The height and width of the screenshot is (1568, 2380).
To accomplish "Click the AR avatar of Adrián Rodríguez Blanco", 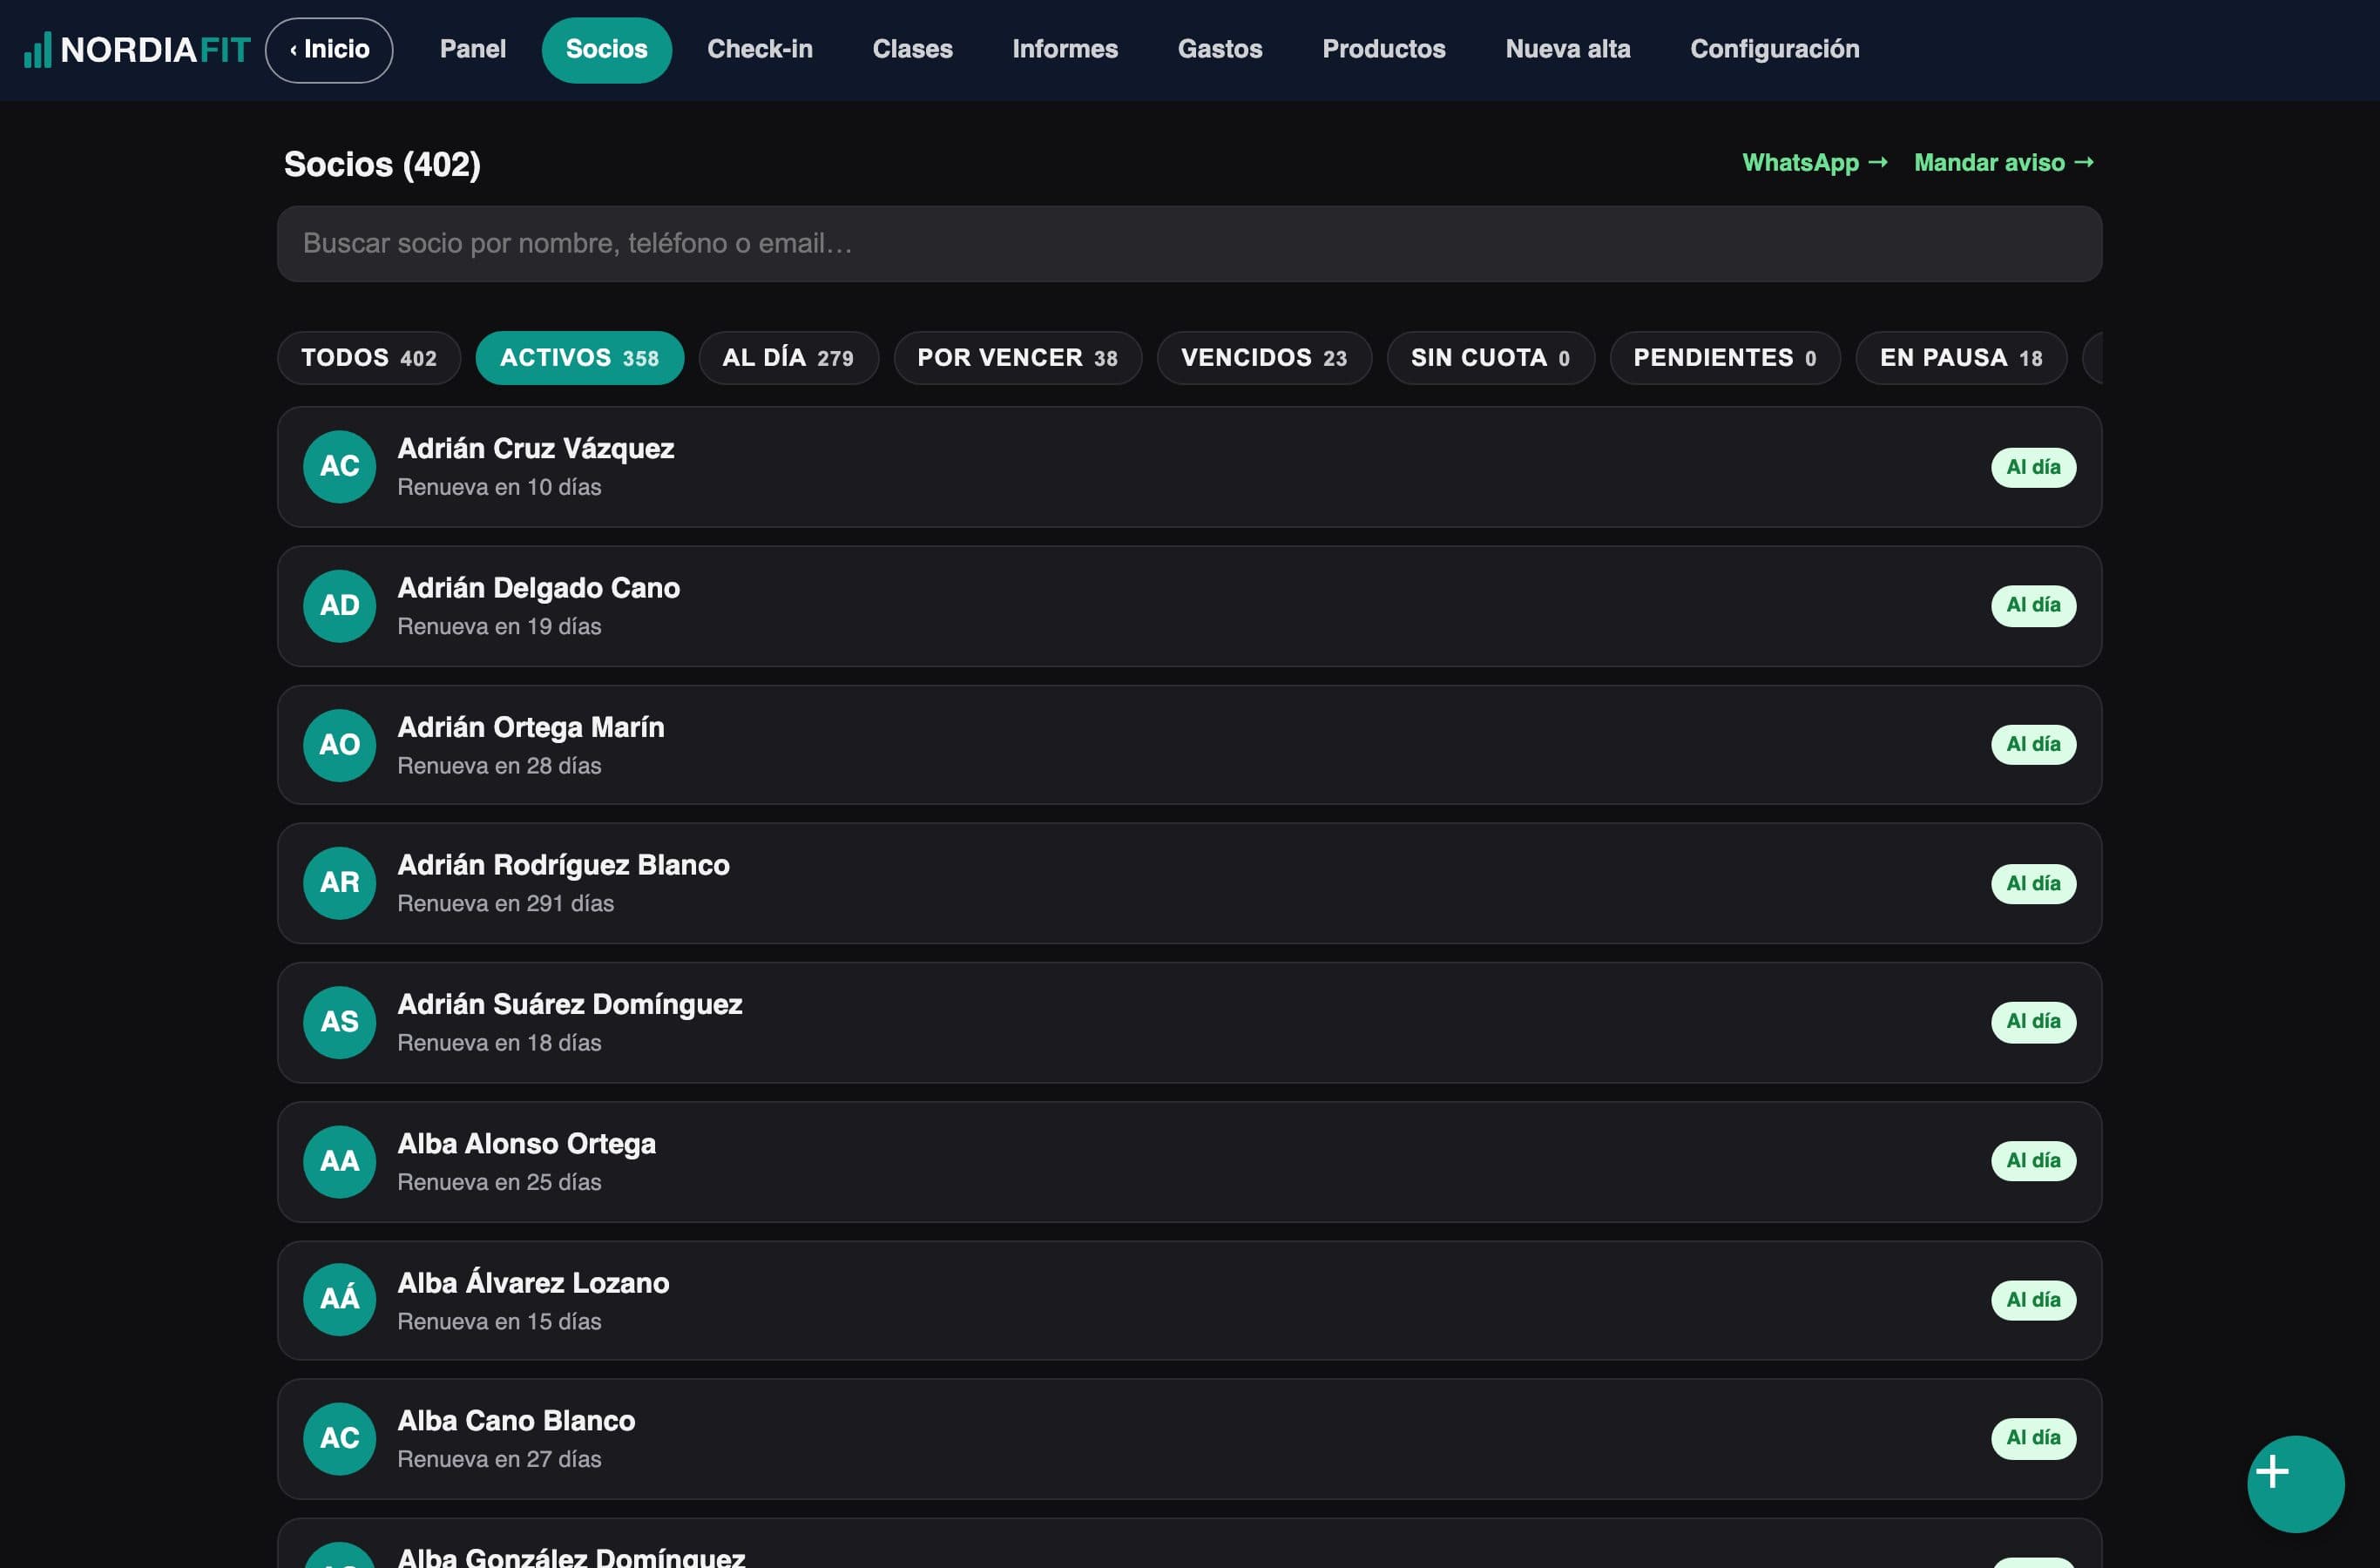I will point(339,883).
